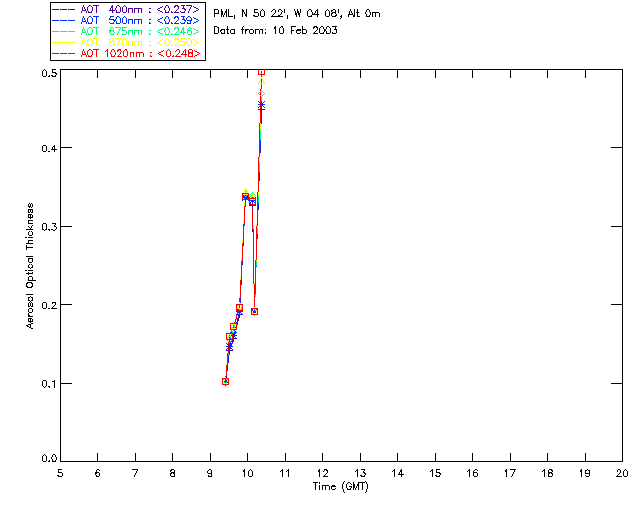Click the y-axis tick label 0.0

[x=49, y=459]
